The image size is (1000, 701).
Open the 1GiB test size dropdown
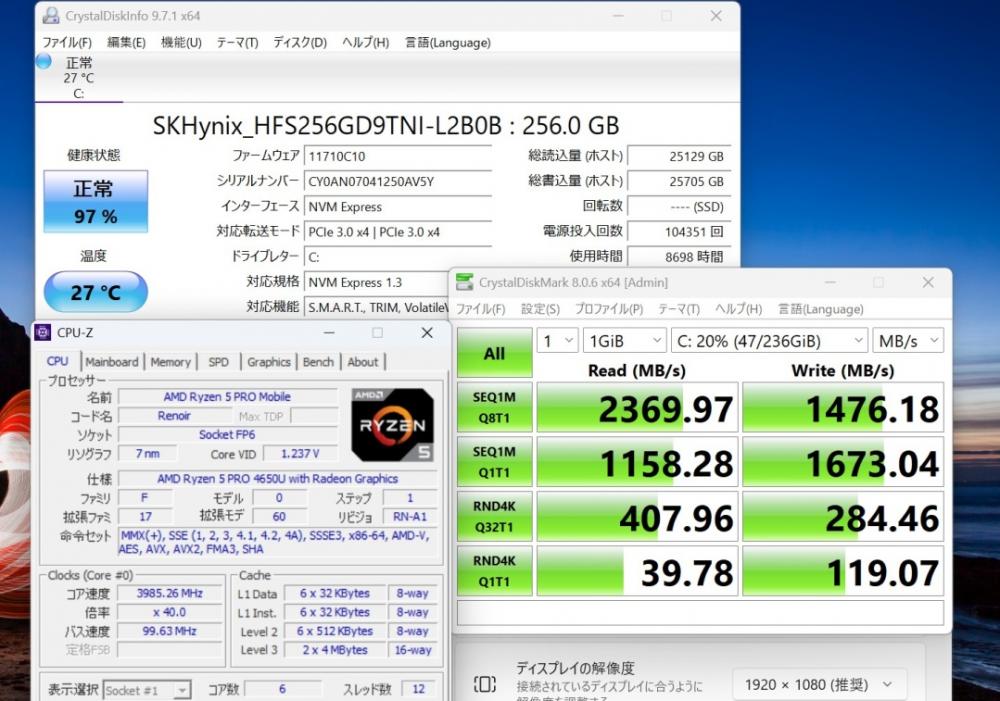click(624, 341)
